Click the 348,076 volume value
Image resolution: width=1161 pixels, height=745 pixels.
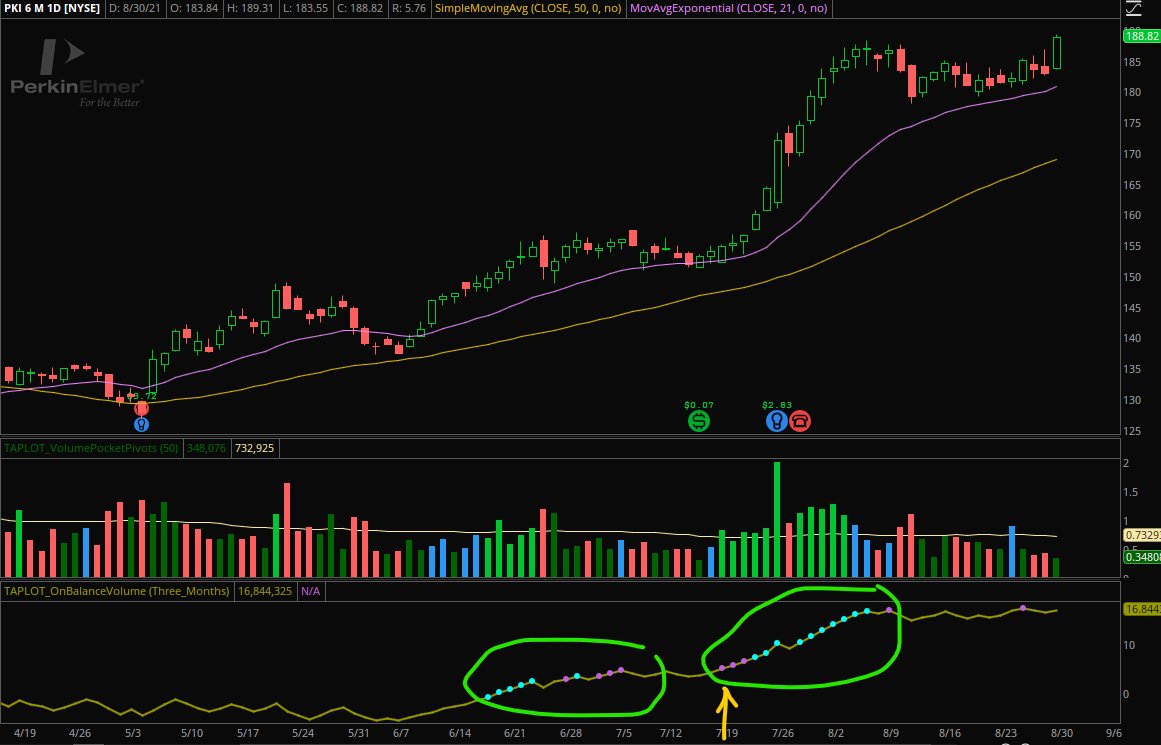[x=206, y=448]
